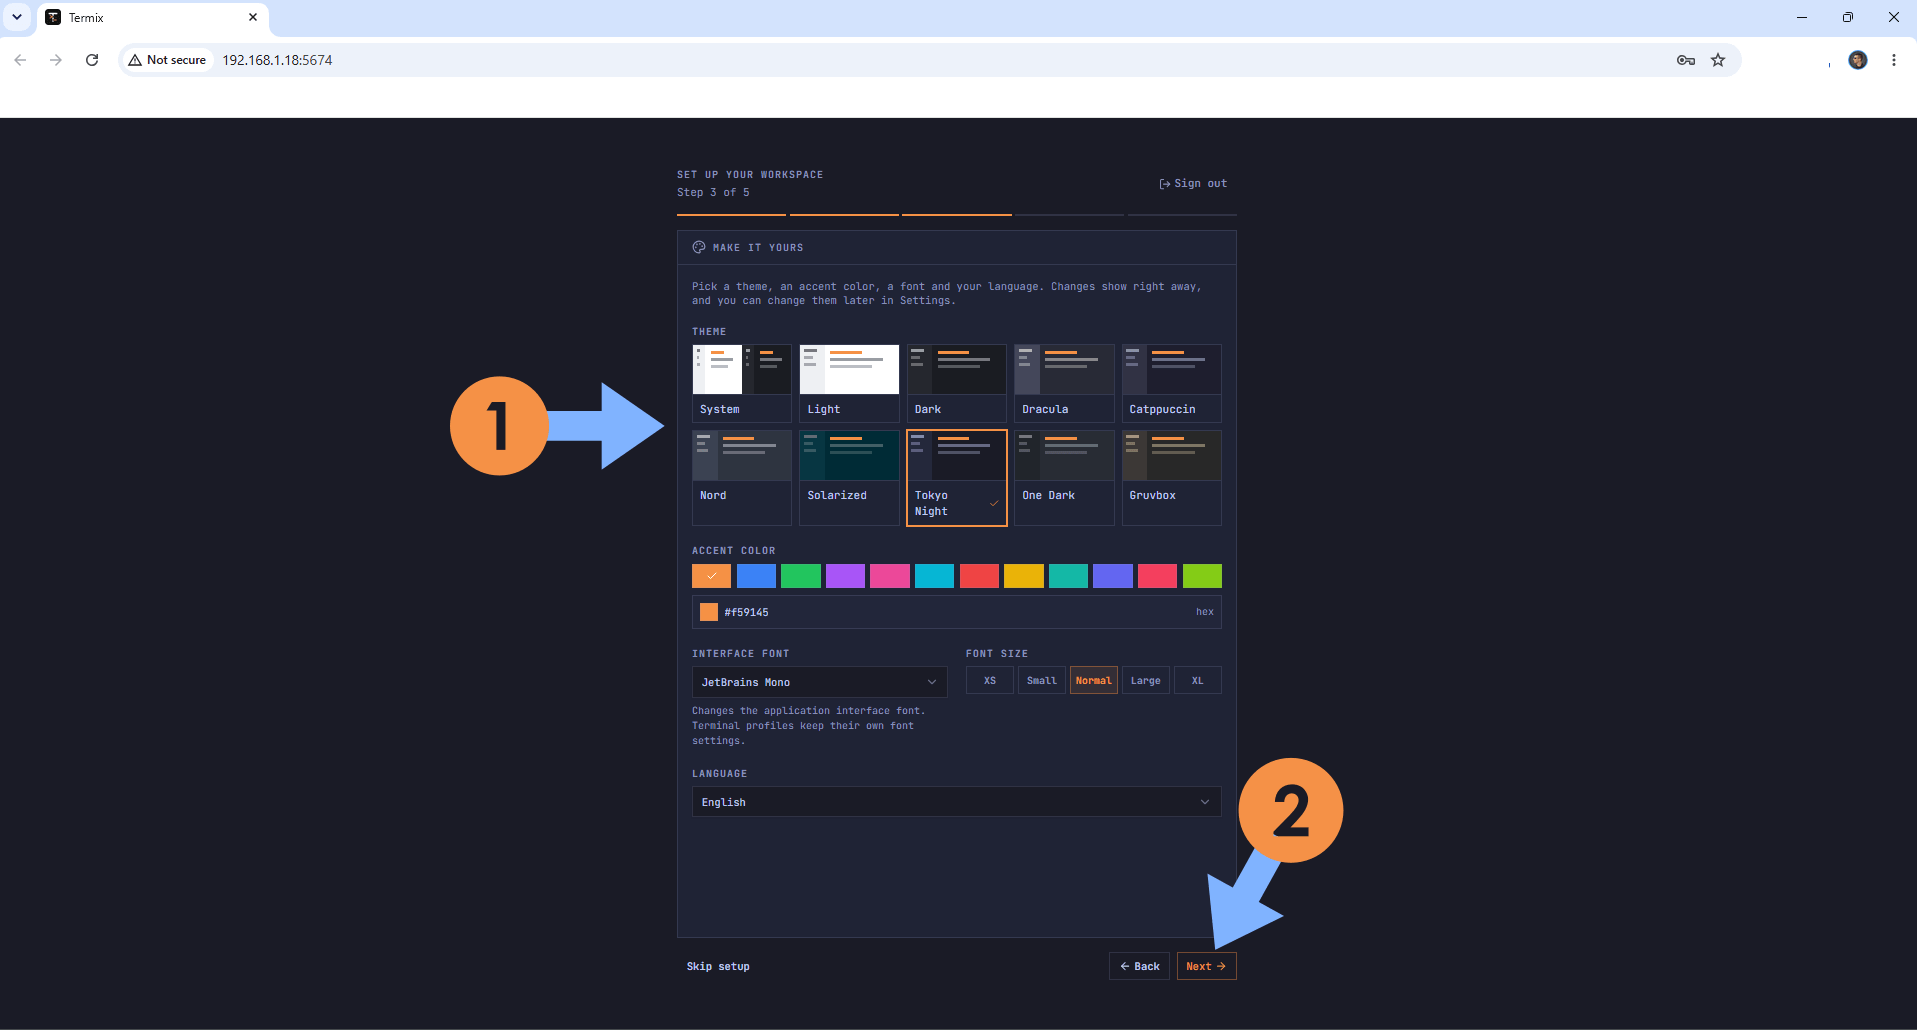
Task: Click the #f59145 hex color field
Action: point(956,612)
